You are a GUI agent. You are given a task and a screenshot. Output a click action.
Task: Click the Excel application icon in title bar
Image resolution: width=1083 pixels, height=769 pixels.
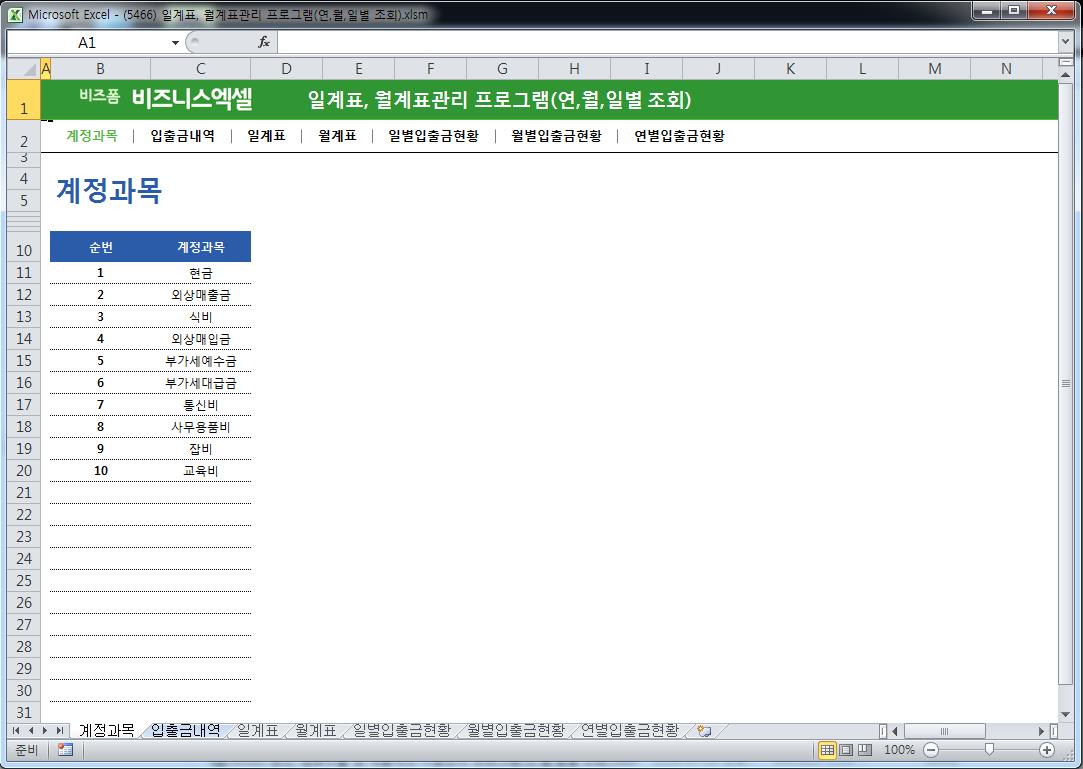tap(15, 14)
